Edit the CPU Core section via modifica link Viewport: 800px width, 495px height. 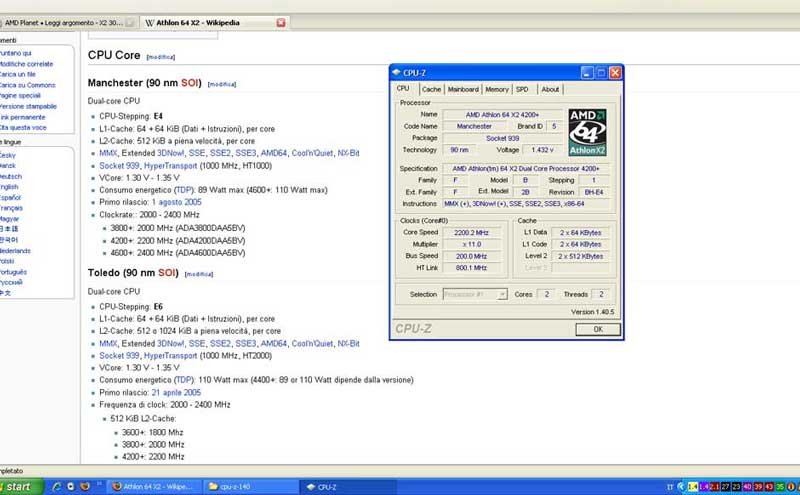click(x=161, y=57)
